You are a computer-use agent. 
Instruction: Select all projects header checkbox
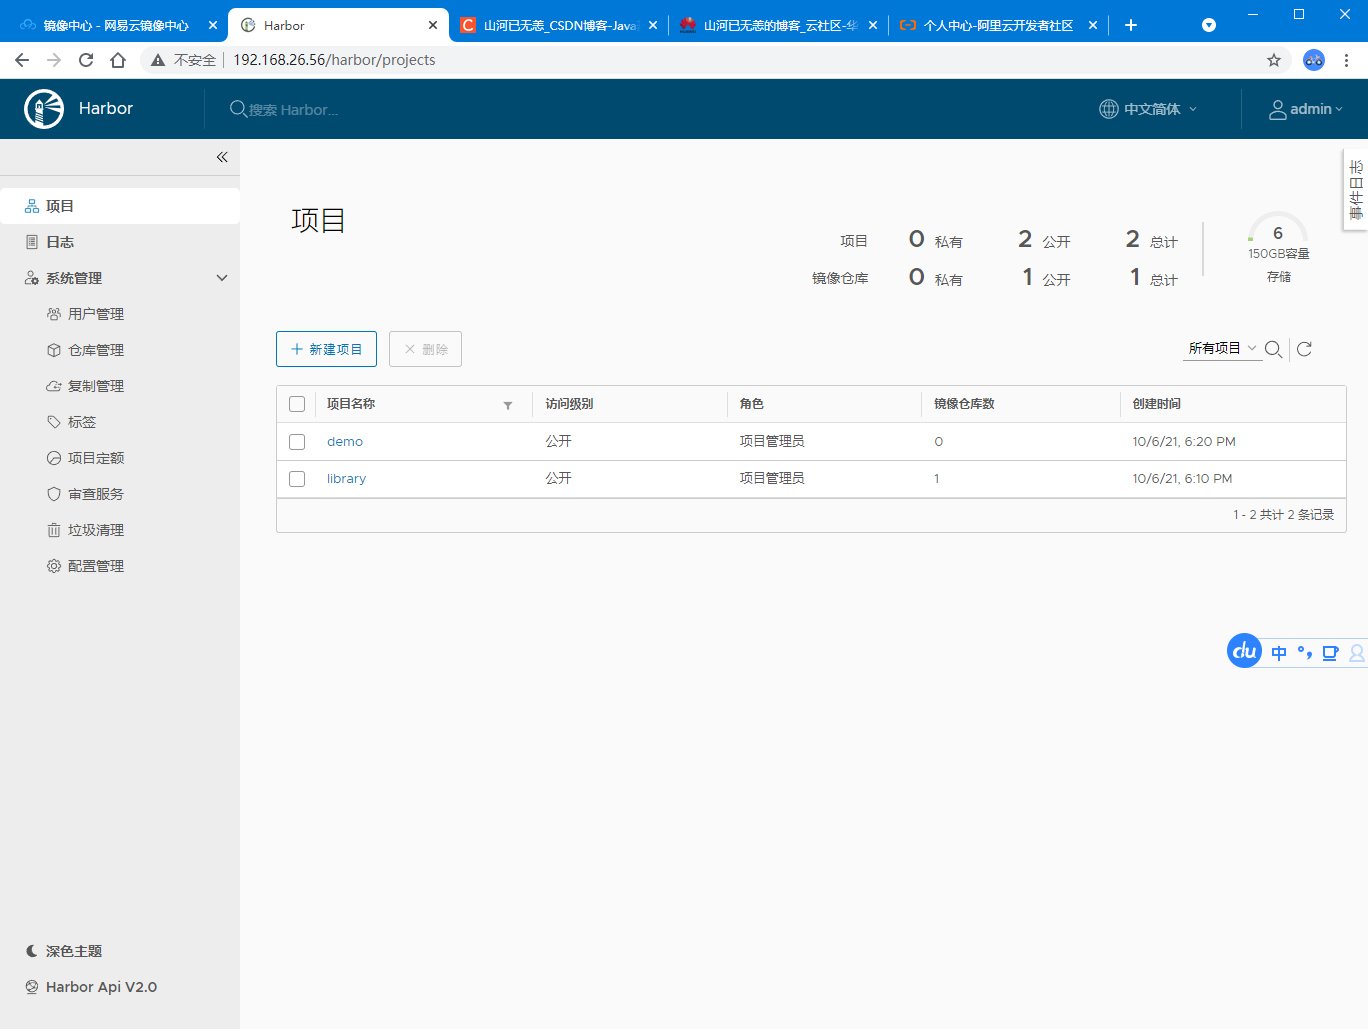click(x=297, y=404)
